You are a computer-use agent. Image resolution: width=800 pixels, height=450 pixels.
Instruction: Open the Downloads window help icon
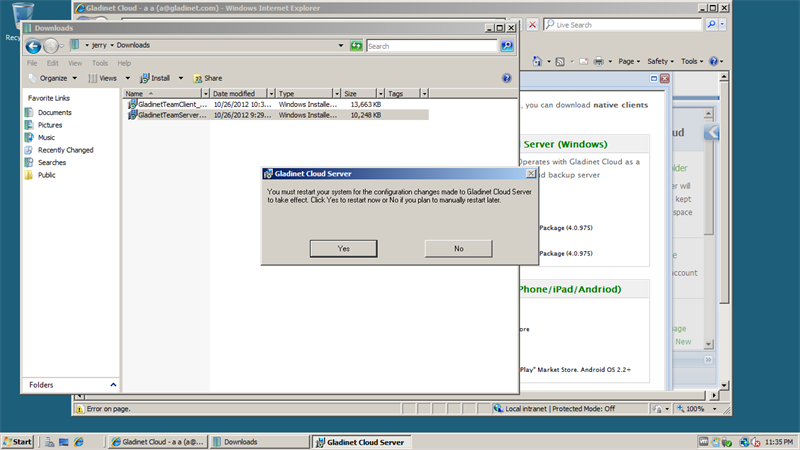pos(507,78)
